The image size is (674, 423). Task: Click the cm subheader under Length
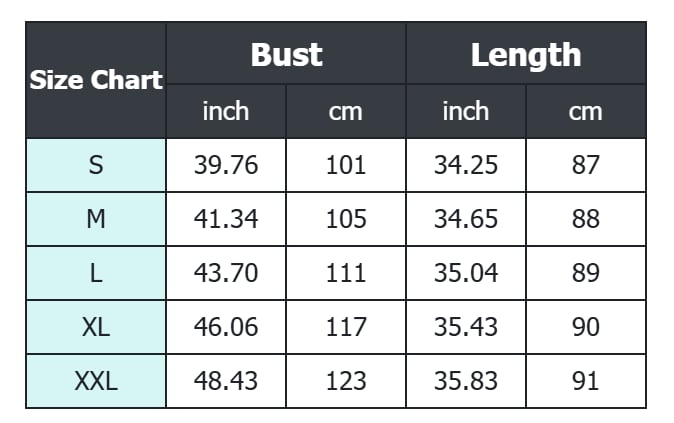(586, 111)
